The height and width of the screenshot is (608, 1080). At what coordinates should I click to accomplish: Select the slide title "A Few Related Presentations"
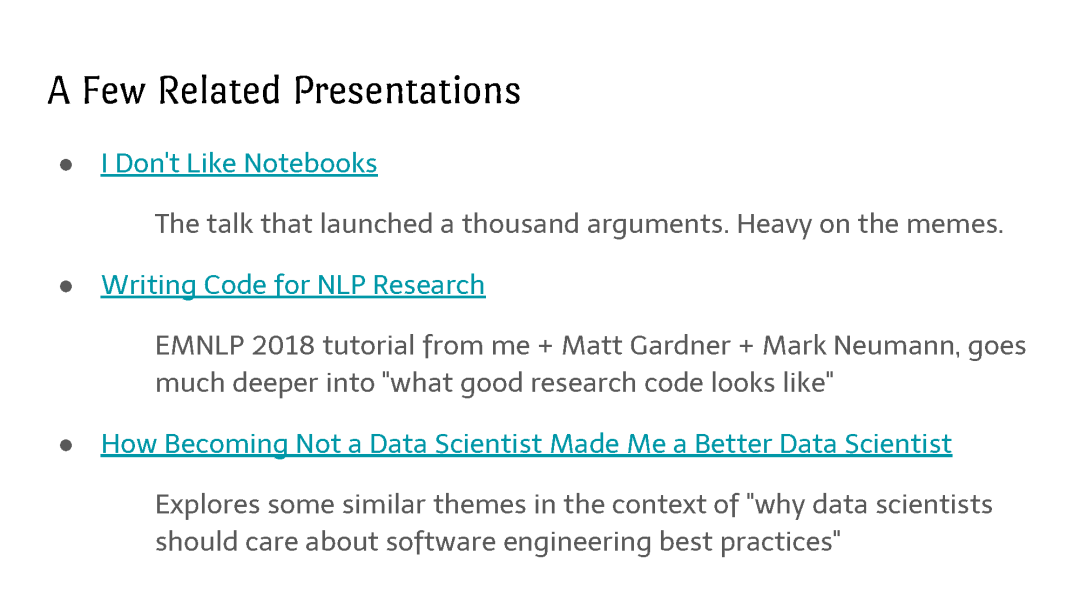tap(284, 91)
